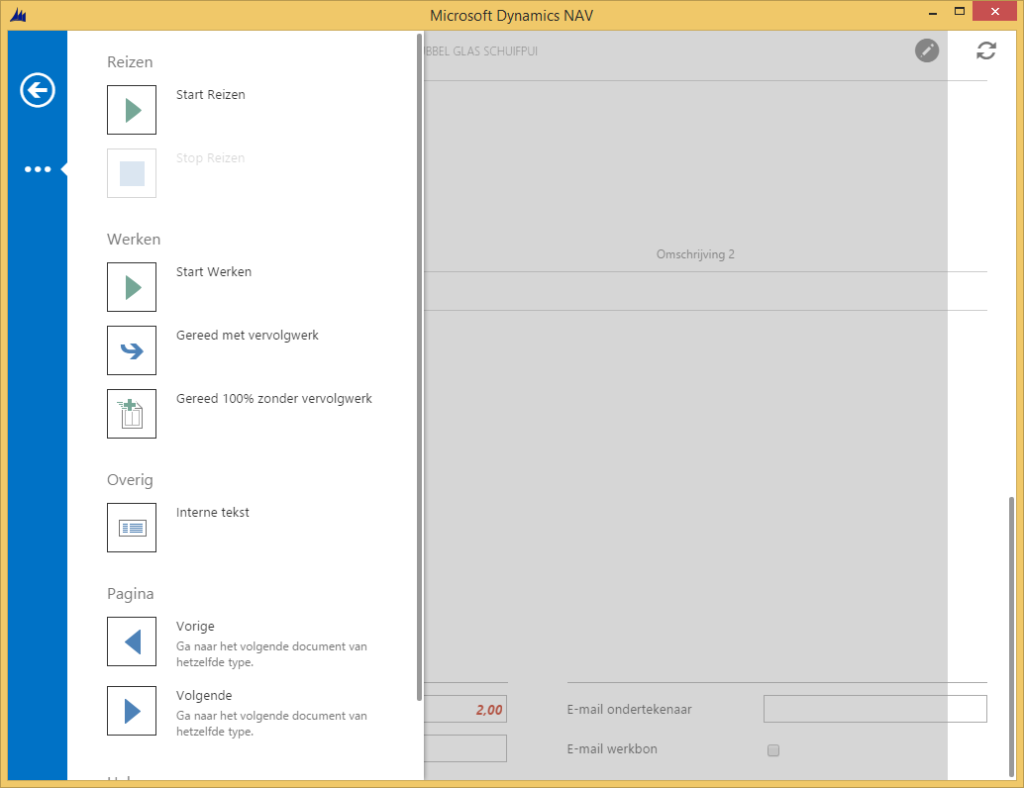Select the Gereed met vervolgwerk label
The image size is (1024, 788).
click(247, 335)
